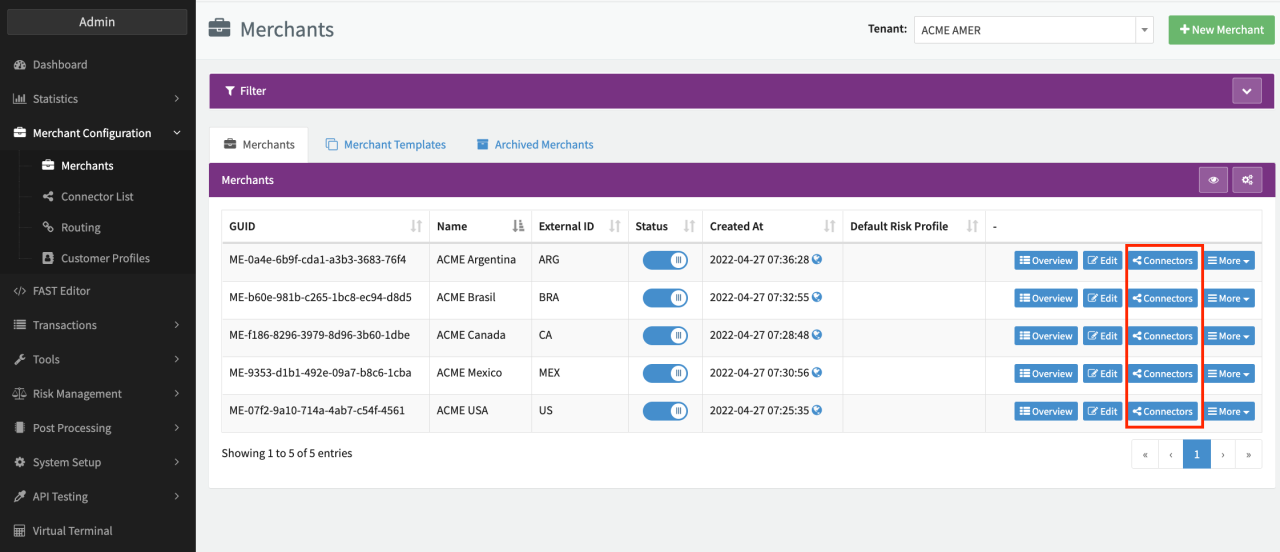Image resolution: width=1280 pixels, height=552 pixels.
Task: Open the Tenant dropdown showing ACME AMER
Action: (x=1033, y=30)
